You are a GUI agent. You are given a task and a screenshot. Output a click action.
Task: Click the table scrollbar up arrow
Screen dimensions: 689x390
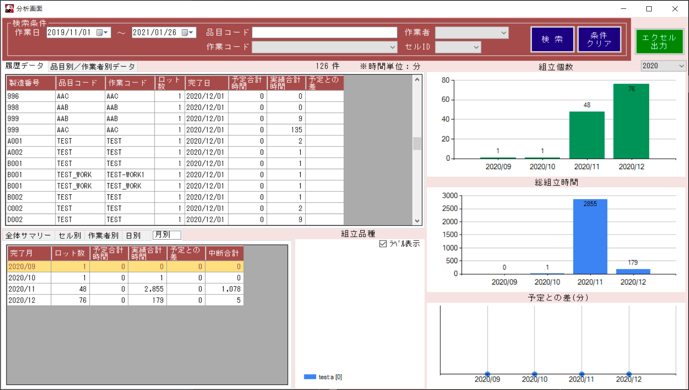(417, 80)
